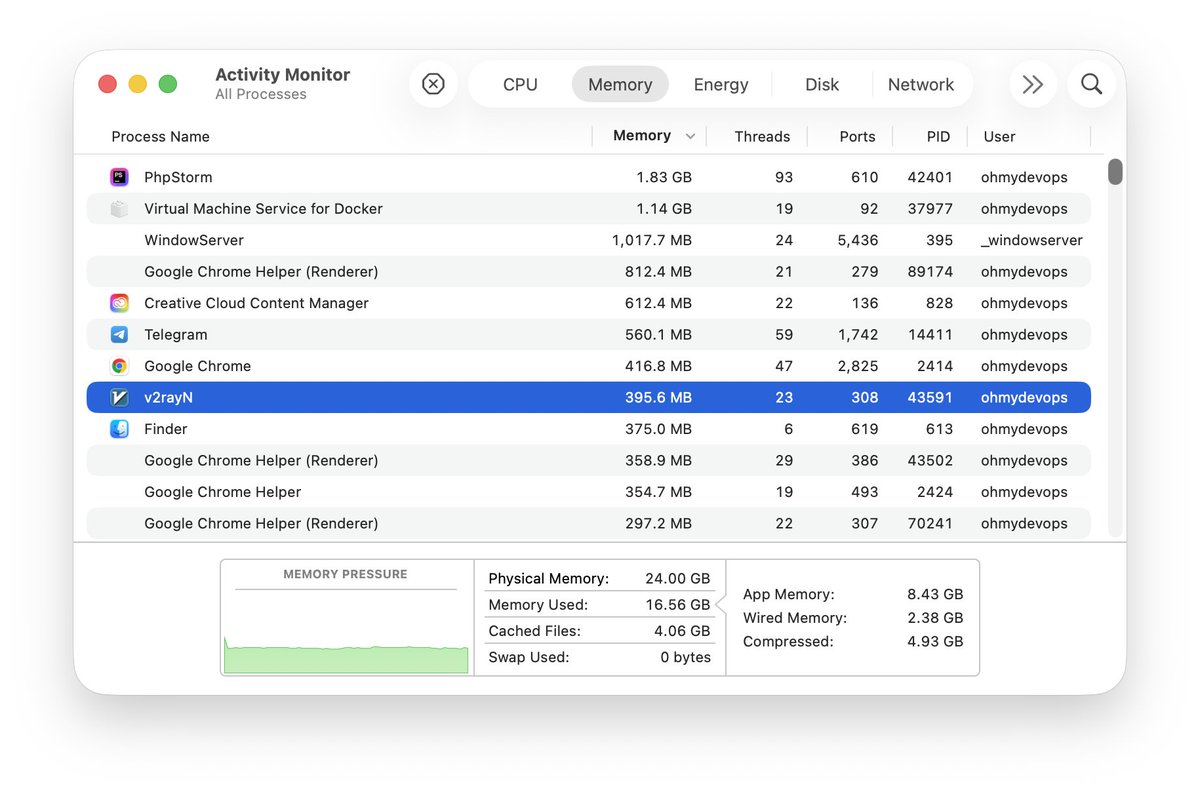Screen dimensions: 1200x792
Task: Click the 1,017.7 MB memory value
Action: point(652,240)
